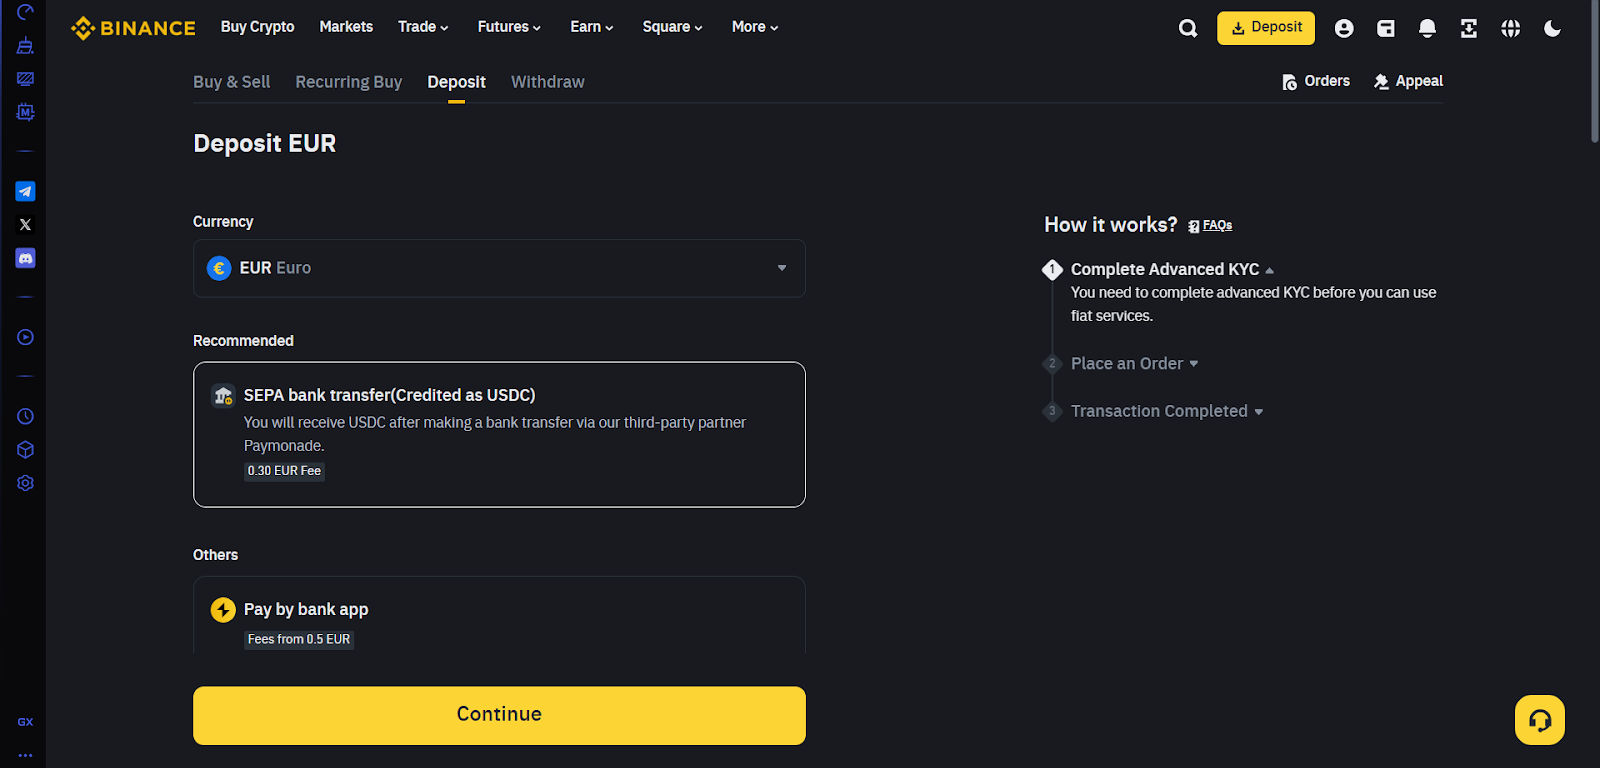
Task: Click the GX logo at sidebar bottom
Action: pyautogui.click(x=25, y=721)
